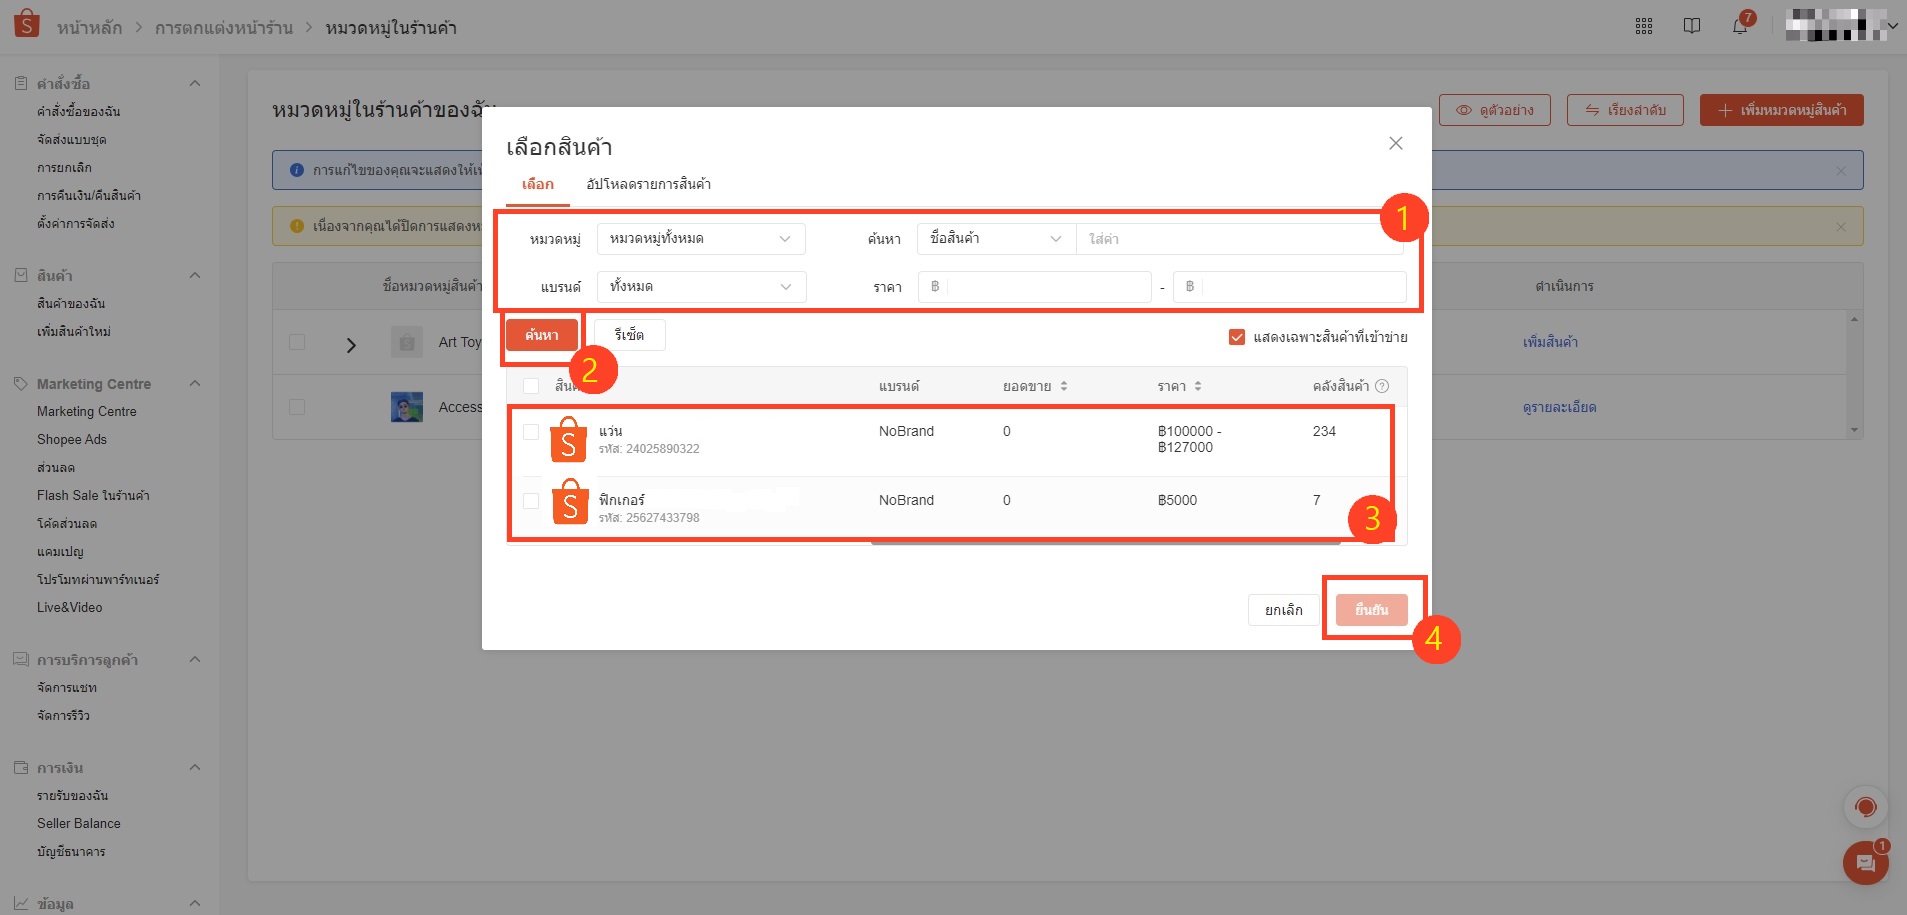Click the maximum price input field
The height and width of the screenshot is (915, 1907).
[x=1290, y=287]
